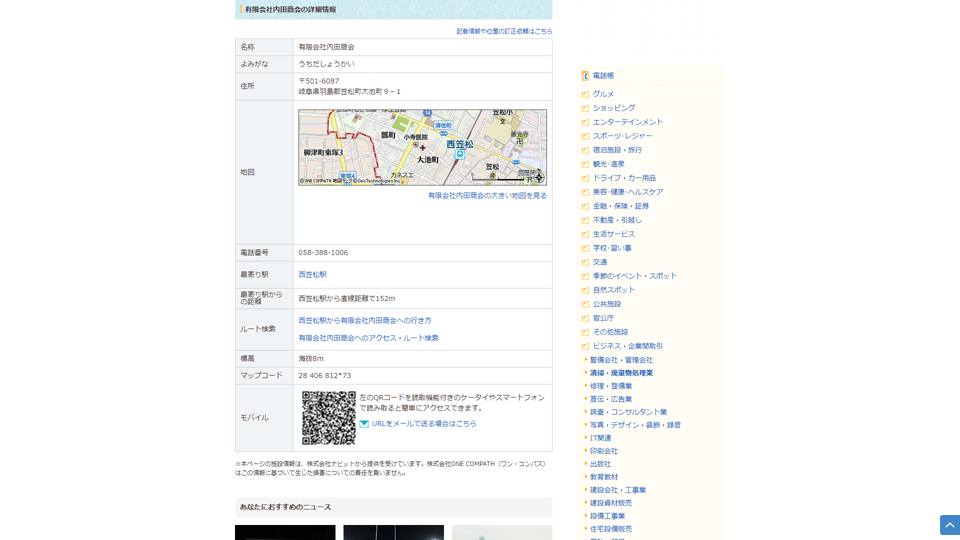Click the mail icon beside URLをメールで送る
Image resolution: width=960 pixels, height=540 pixels.
(364, 424)
